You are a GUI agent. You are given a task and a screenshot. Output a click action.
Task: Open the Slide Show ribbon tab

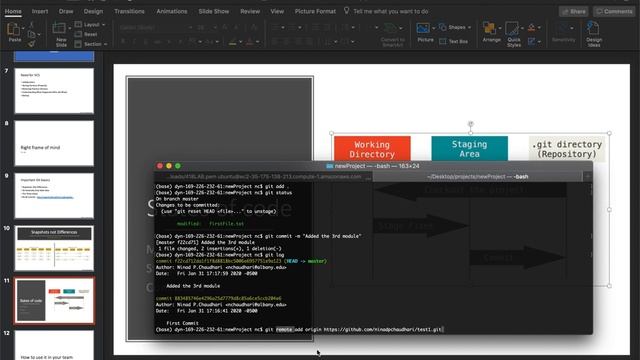coord(213,11)
